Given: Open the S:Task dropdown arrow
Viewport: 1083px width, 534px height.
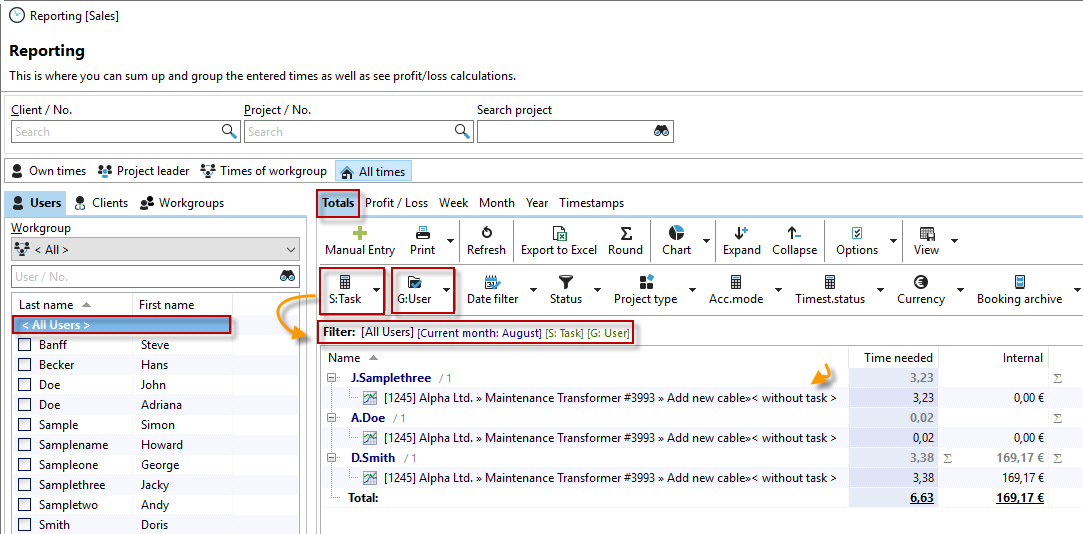Looking at the screenshot, I should (377, 291).
